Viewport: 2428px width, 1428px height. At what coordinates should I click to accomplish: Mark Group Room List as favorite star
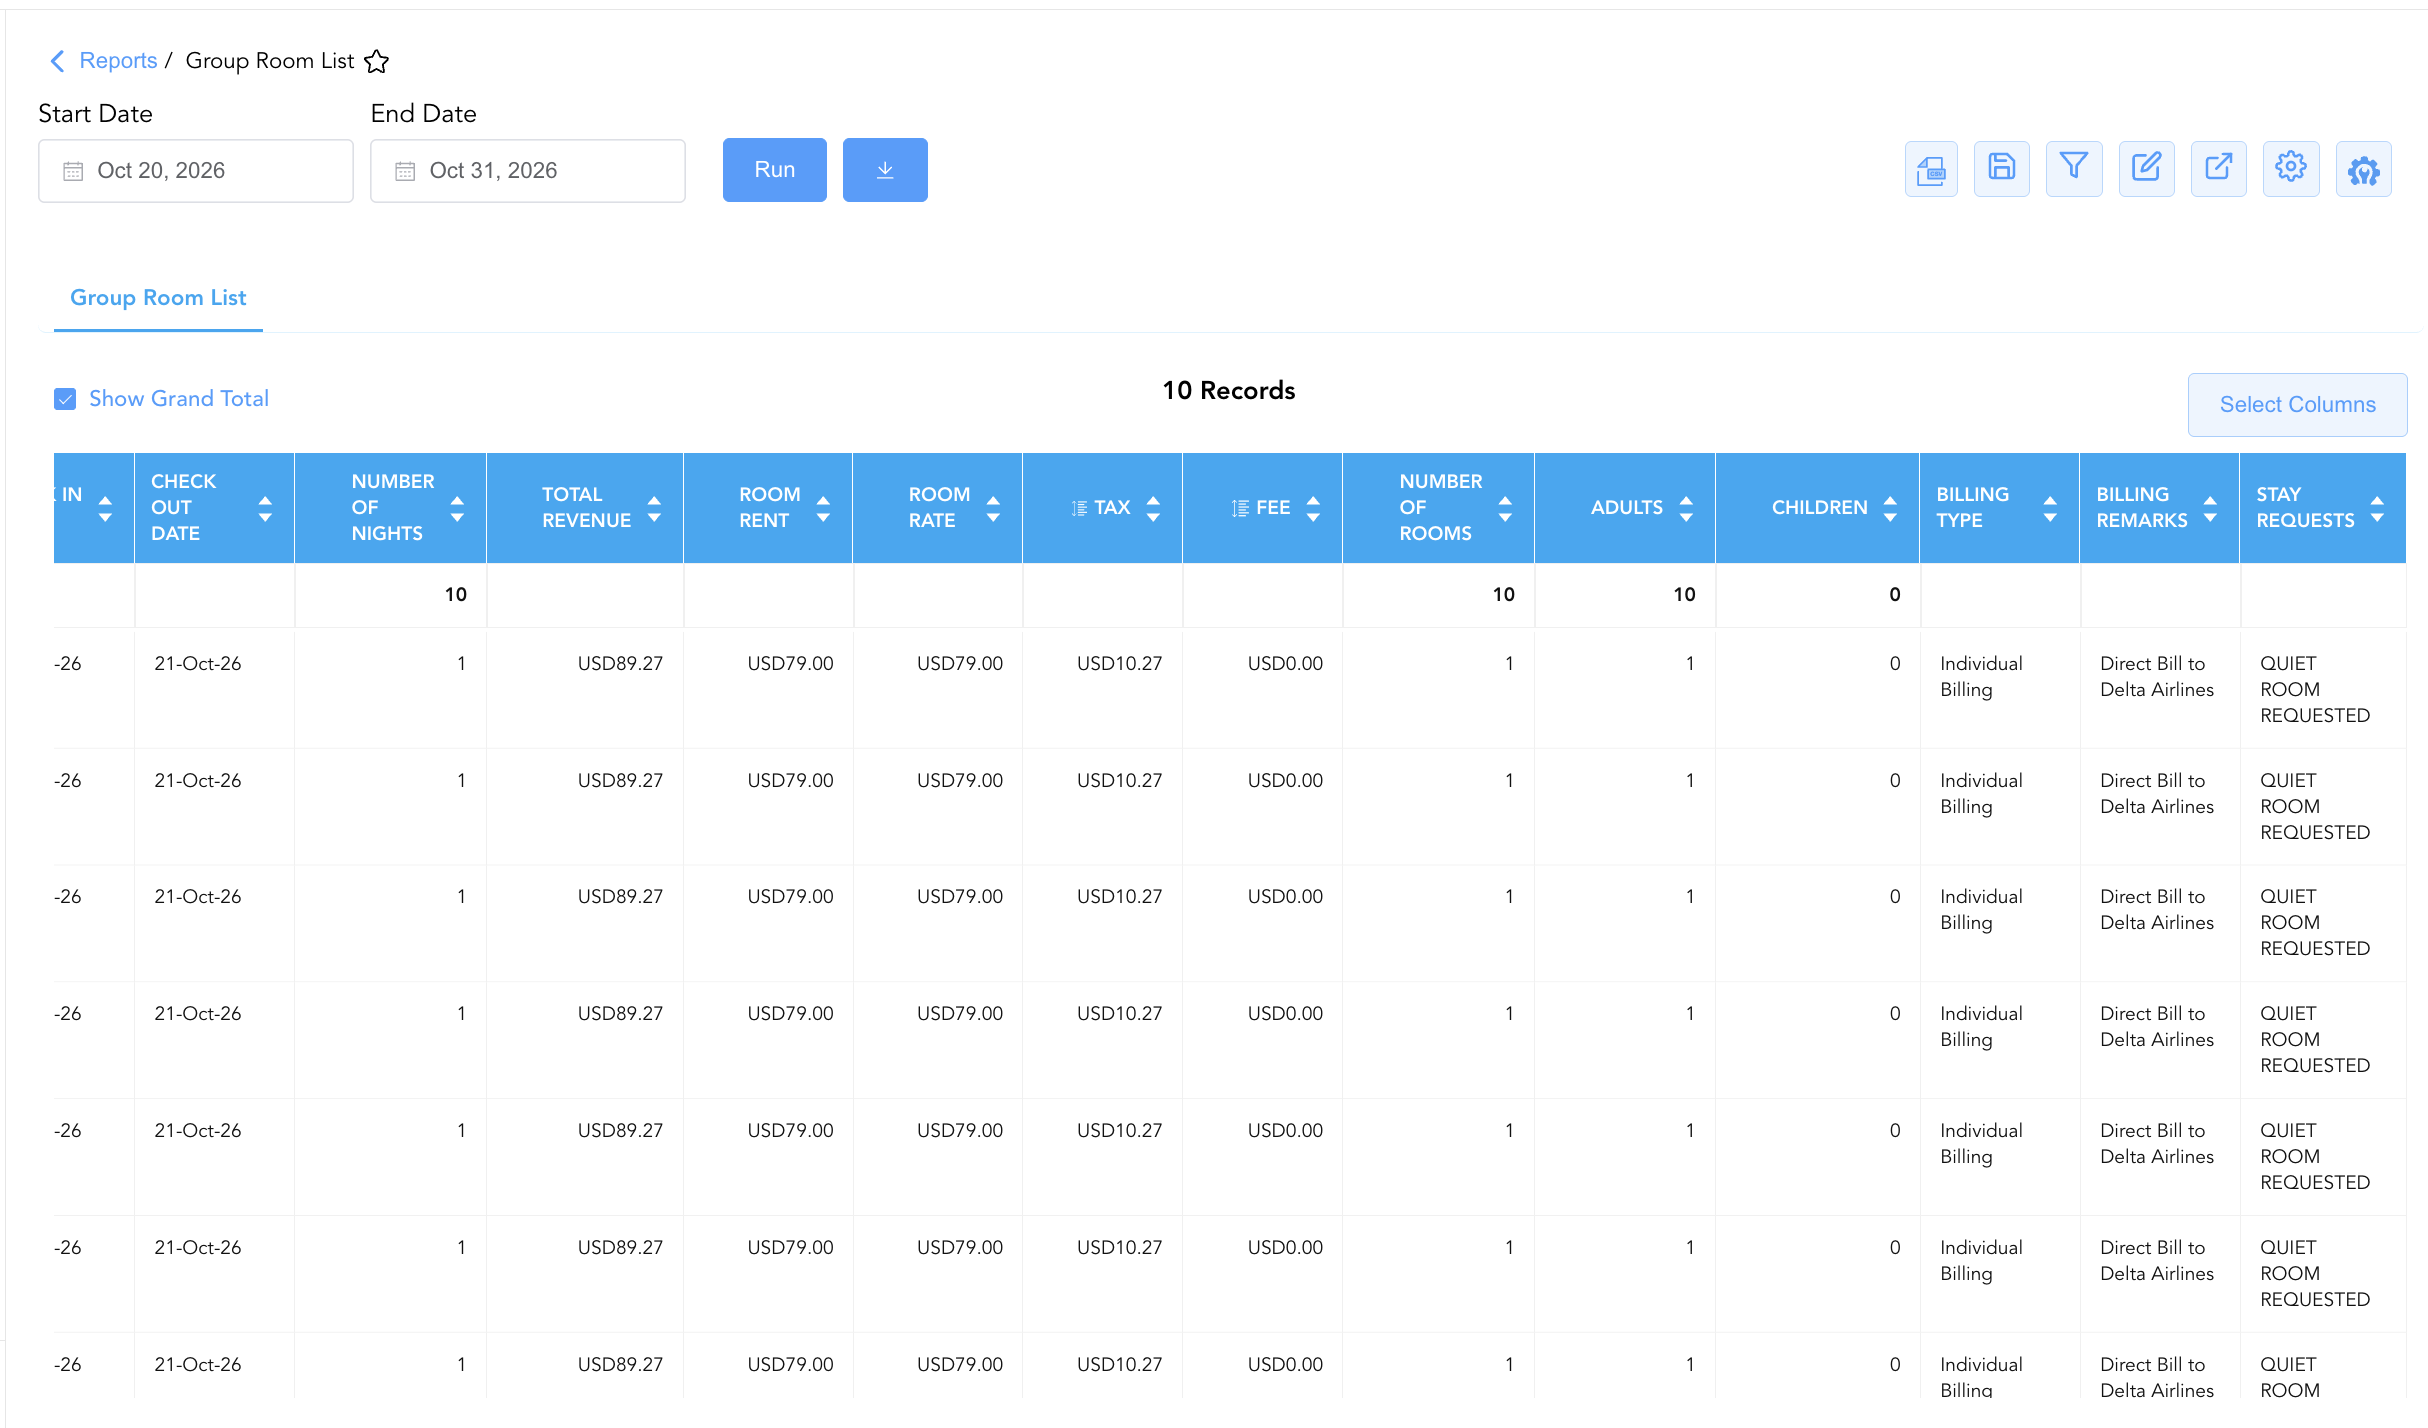(376, 61)
